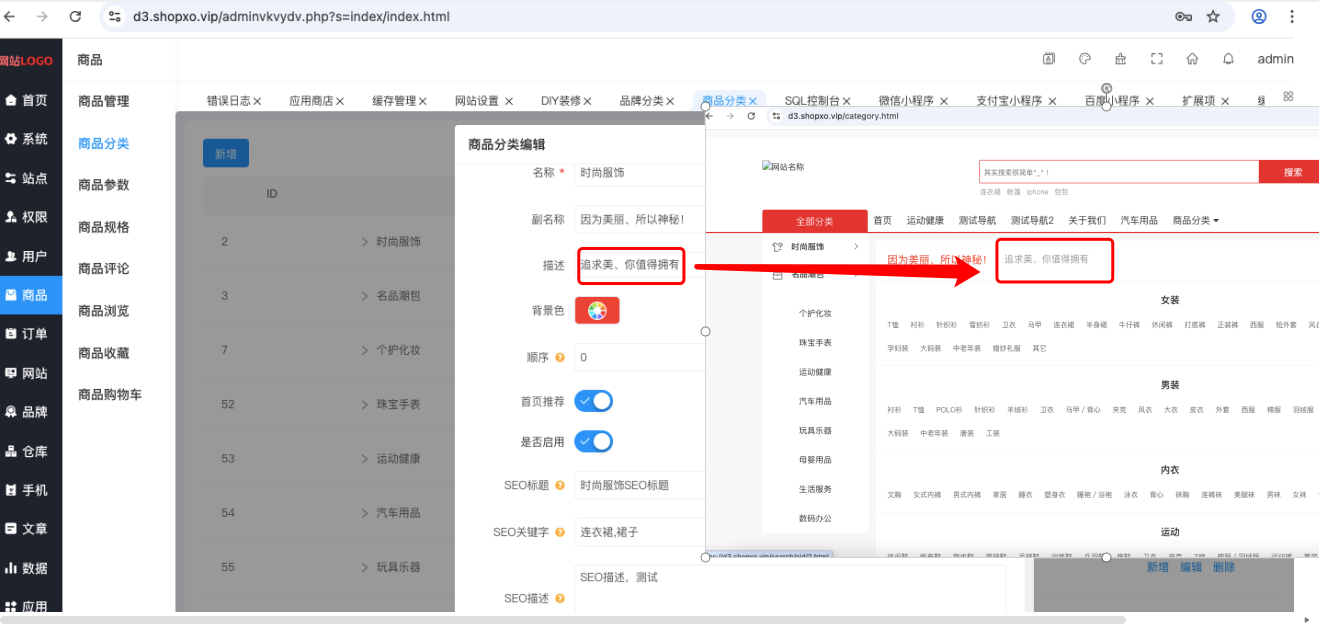Click the storefront search input field
The width and height of the screenshot is (1319, 627).
pos(1118,172)
